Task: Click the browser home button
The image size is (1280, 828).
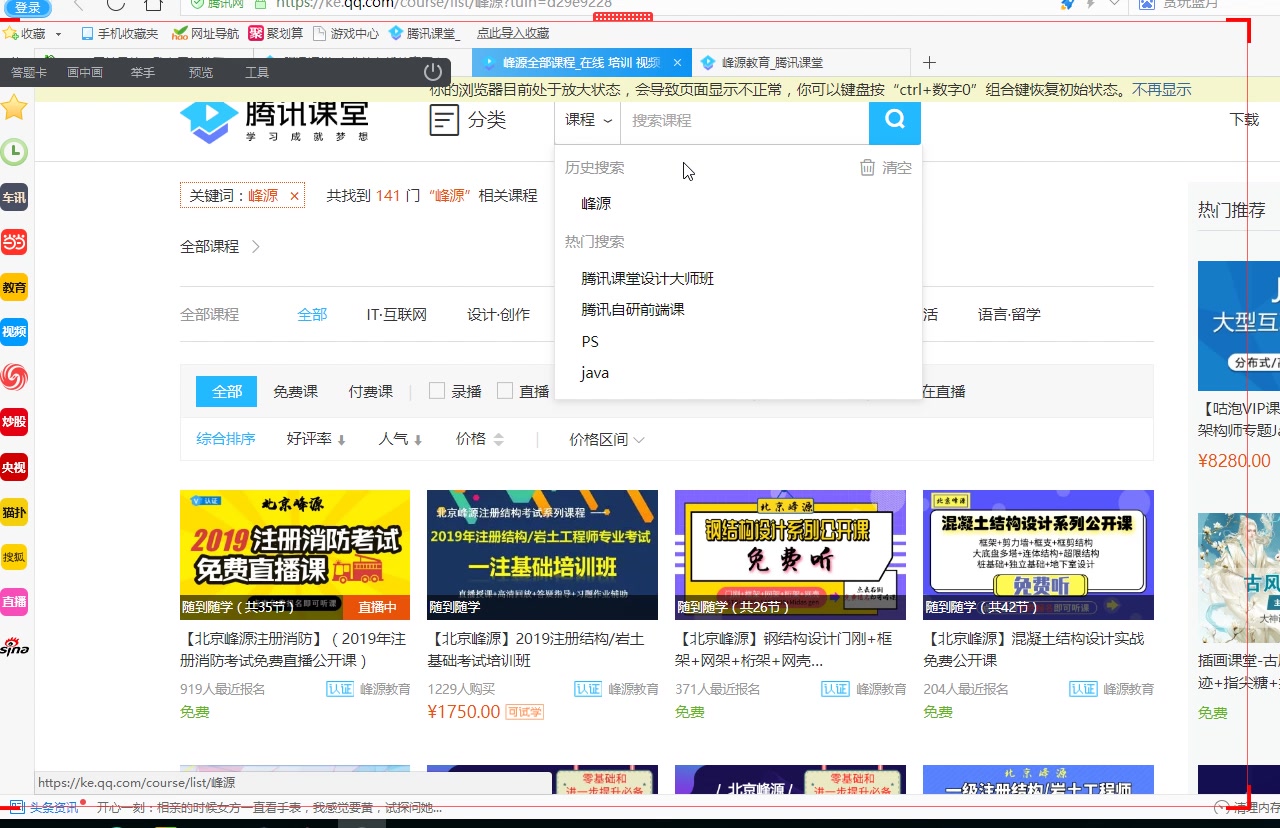Action: pos(153,4)
